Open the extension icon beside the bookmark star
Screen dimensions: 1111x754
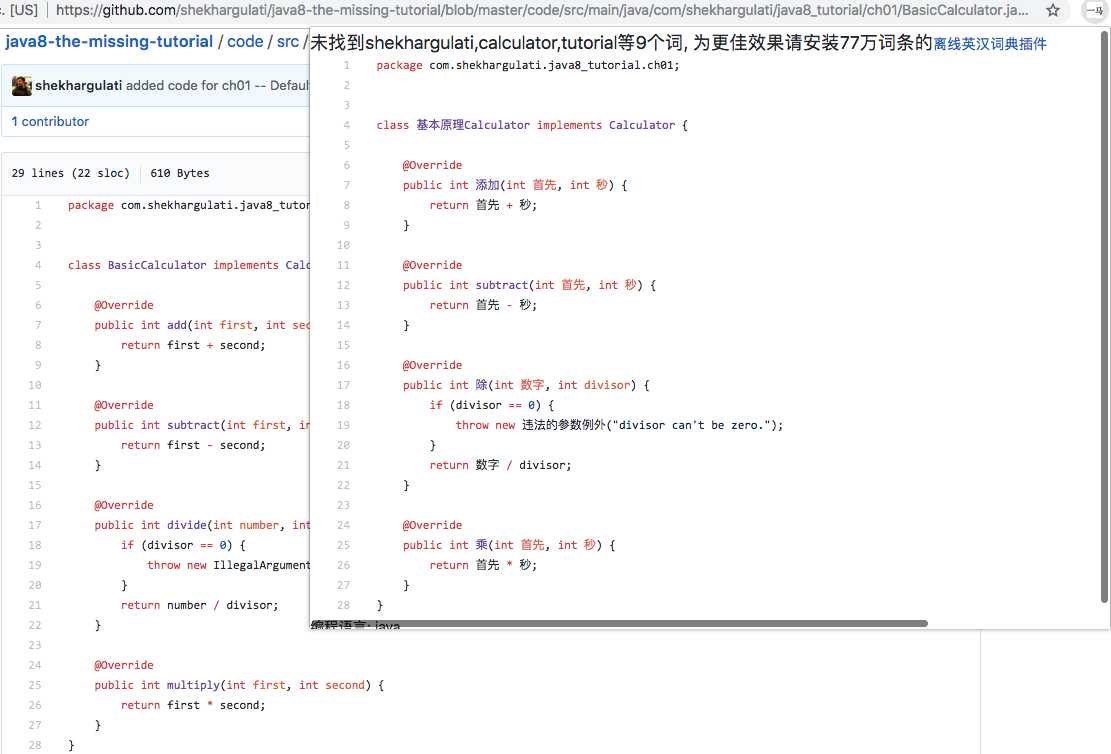point(1095,10)
